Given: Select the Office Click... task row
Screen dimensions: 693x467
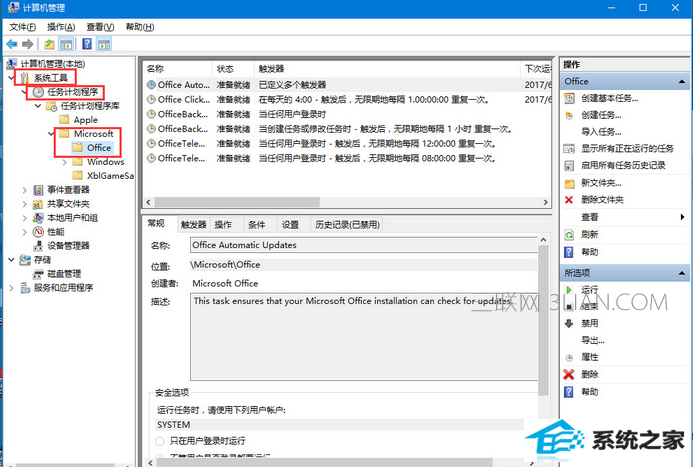Looking at the screenshot, I should pyautogui.click(x=348, y=100).
